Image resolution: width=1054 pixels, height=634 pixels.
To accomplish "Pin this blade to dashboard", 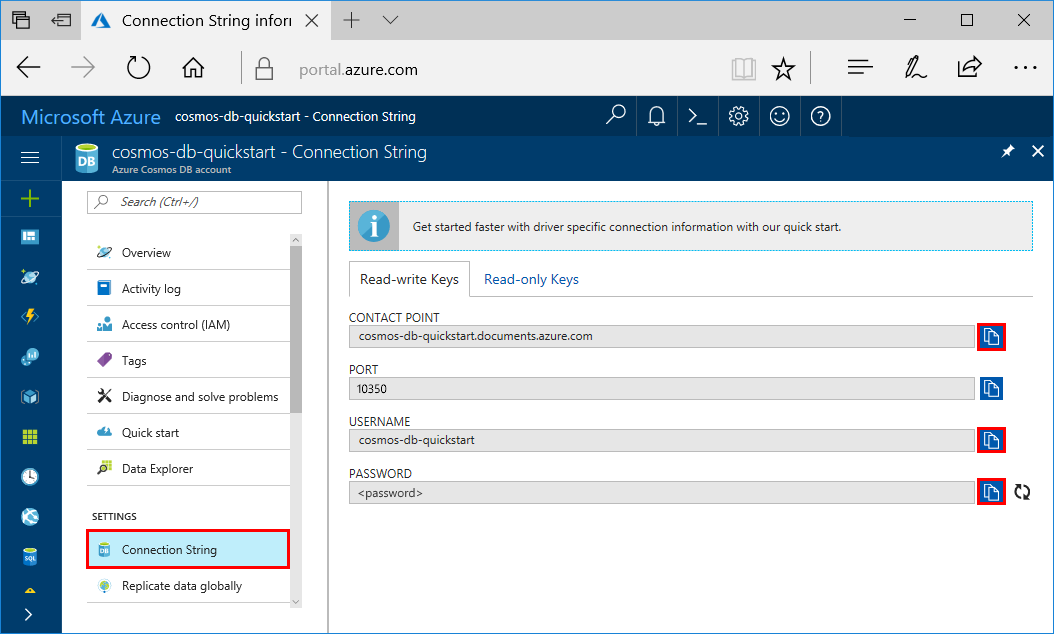I will pyautogui.click(x=1008, y=151).
